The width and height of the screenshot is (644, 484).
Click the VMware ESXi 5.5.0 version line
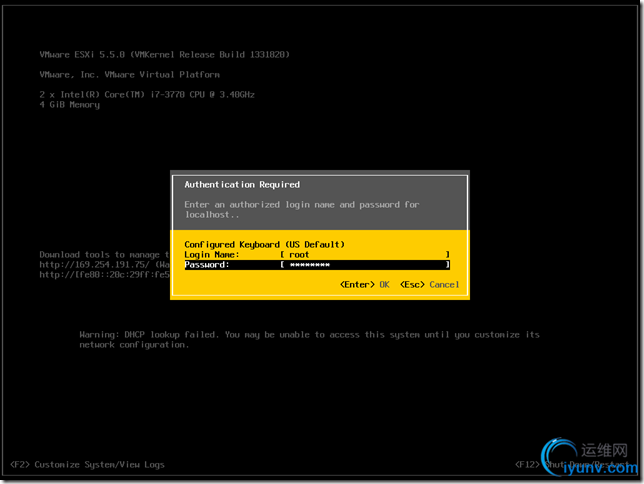point(165,55)
